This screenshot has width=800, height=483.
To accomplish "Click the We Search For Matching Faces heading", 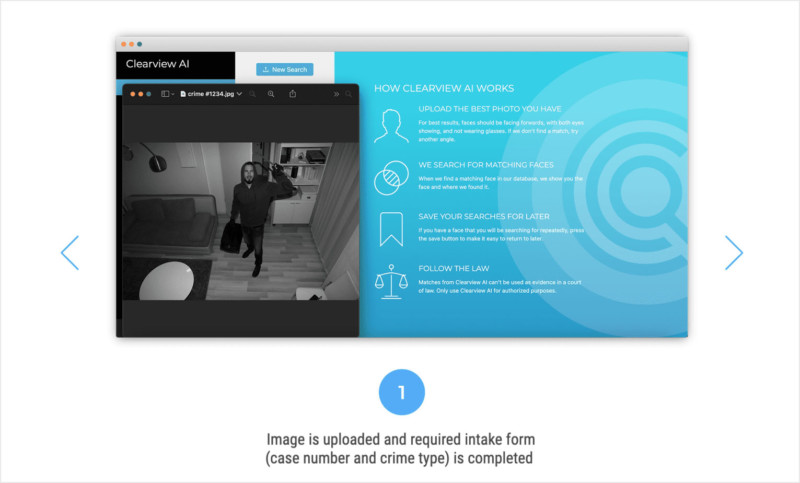I will click(x=486, y=165).
